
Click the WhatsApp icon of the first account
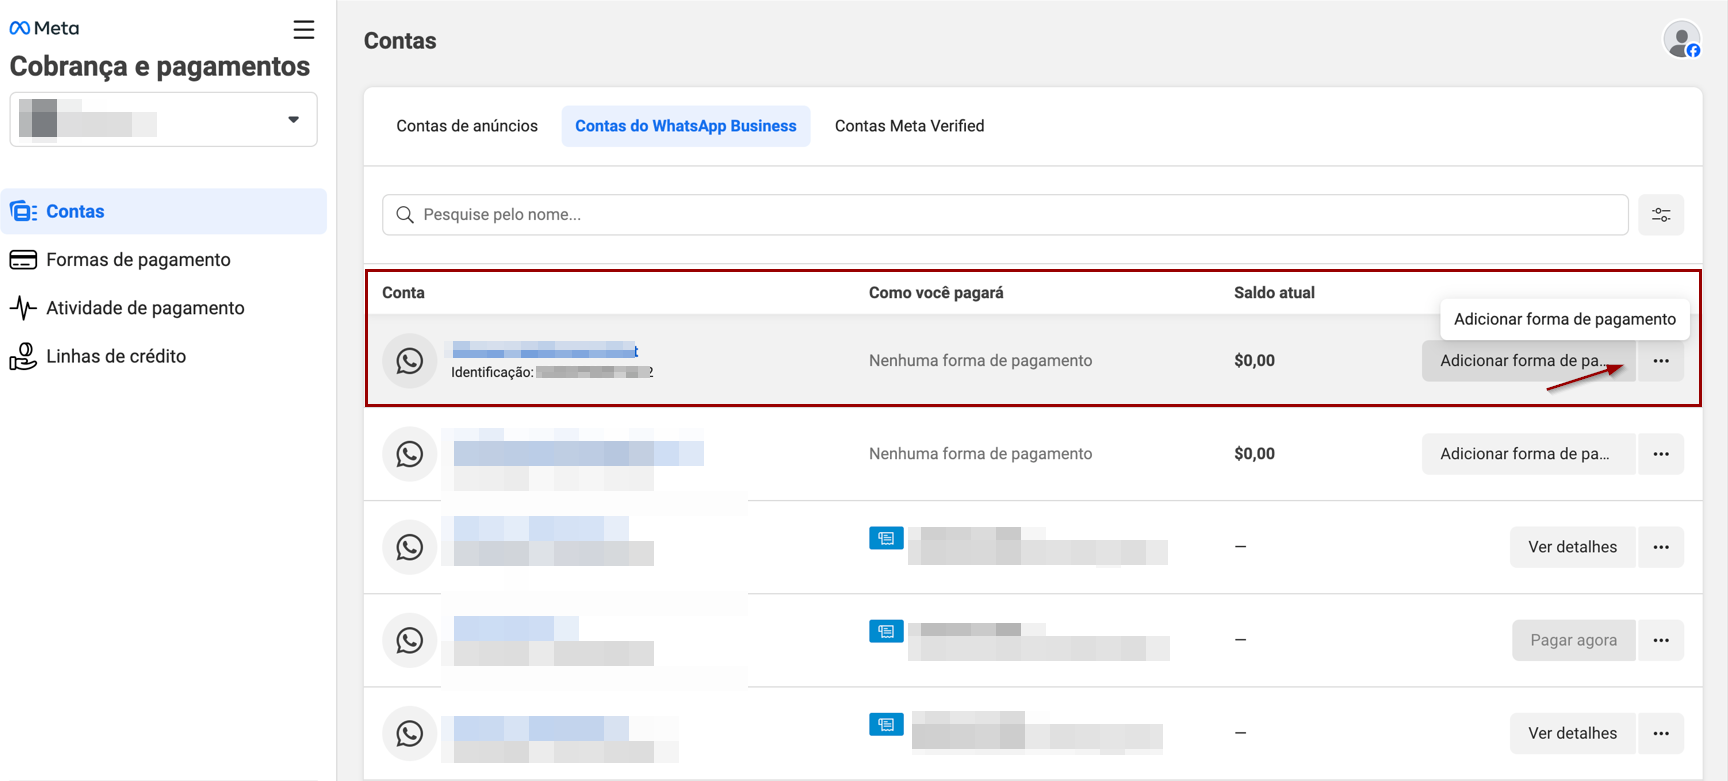tap(409, 361)
